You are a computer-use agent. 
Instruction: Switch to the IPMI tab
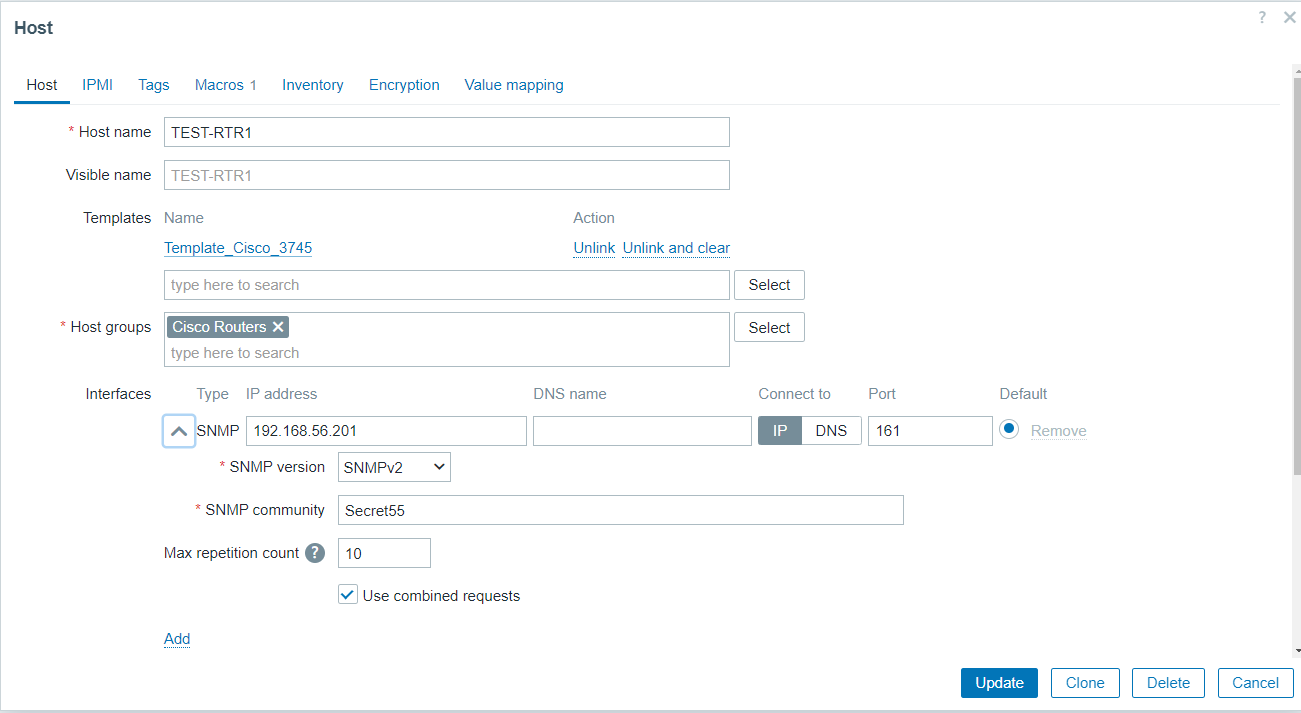97,85
